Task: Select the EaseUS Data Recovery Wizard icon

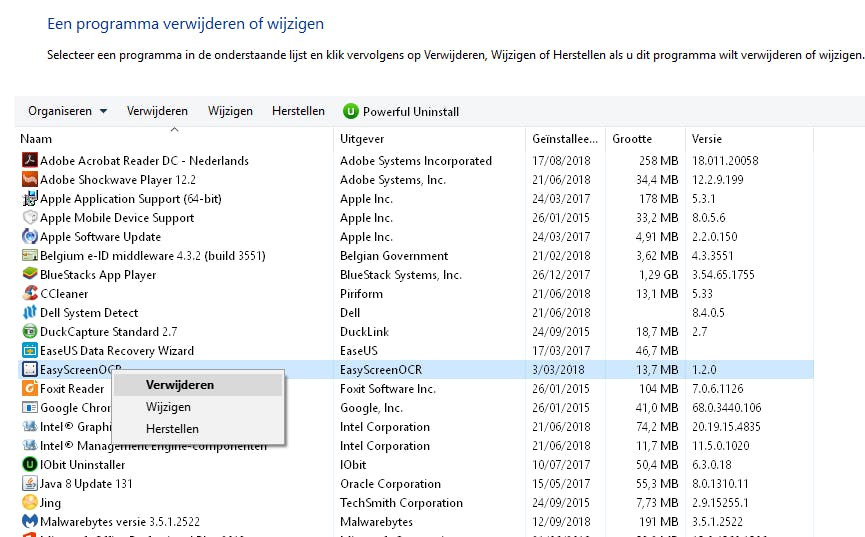Action: point(29,350)
